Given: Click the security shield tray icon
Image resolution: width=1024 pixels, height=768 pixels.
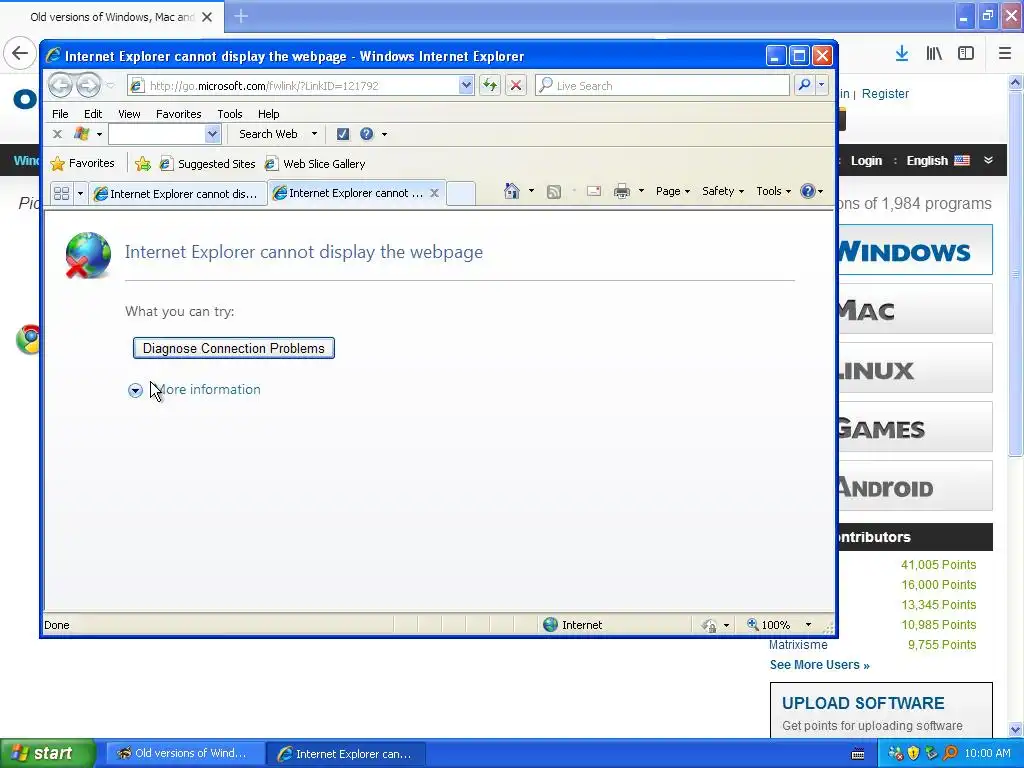Looking at the screenshot, I should pyautogui.click(x=914, y=753).
